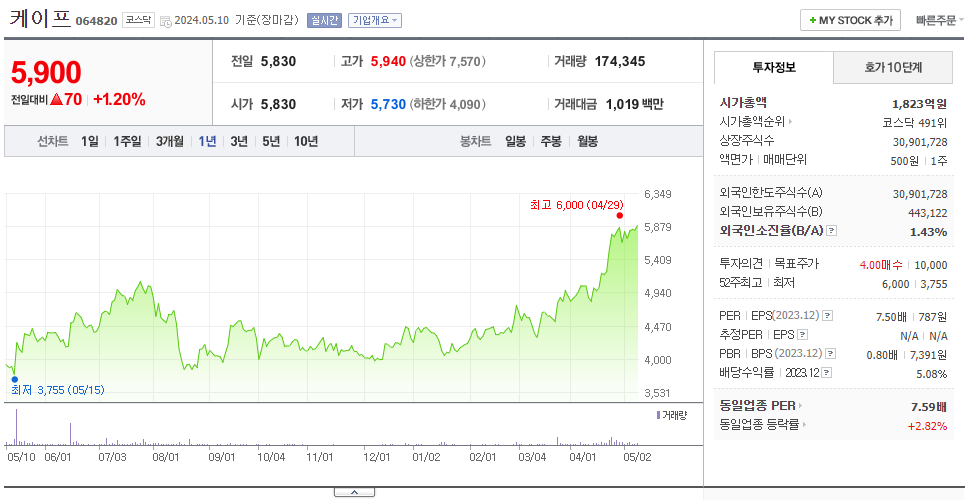Image resolution: width=968 pixels, height=500 pixels.
Task: Click help icon next to 외국인소진율(B/A)
Action: pyautogui.click(x=832, y=231)
